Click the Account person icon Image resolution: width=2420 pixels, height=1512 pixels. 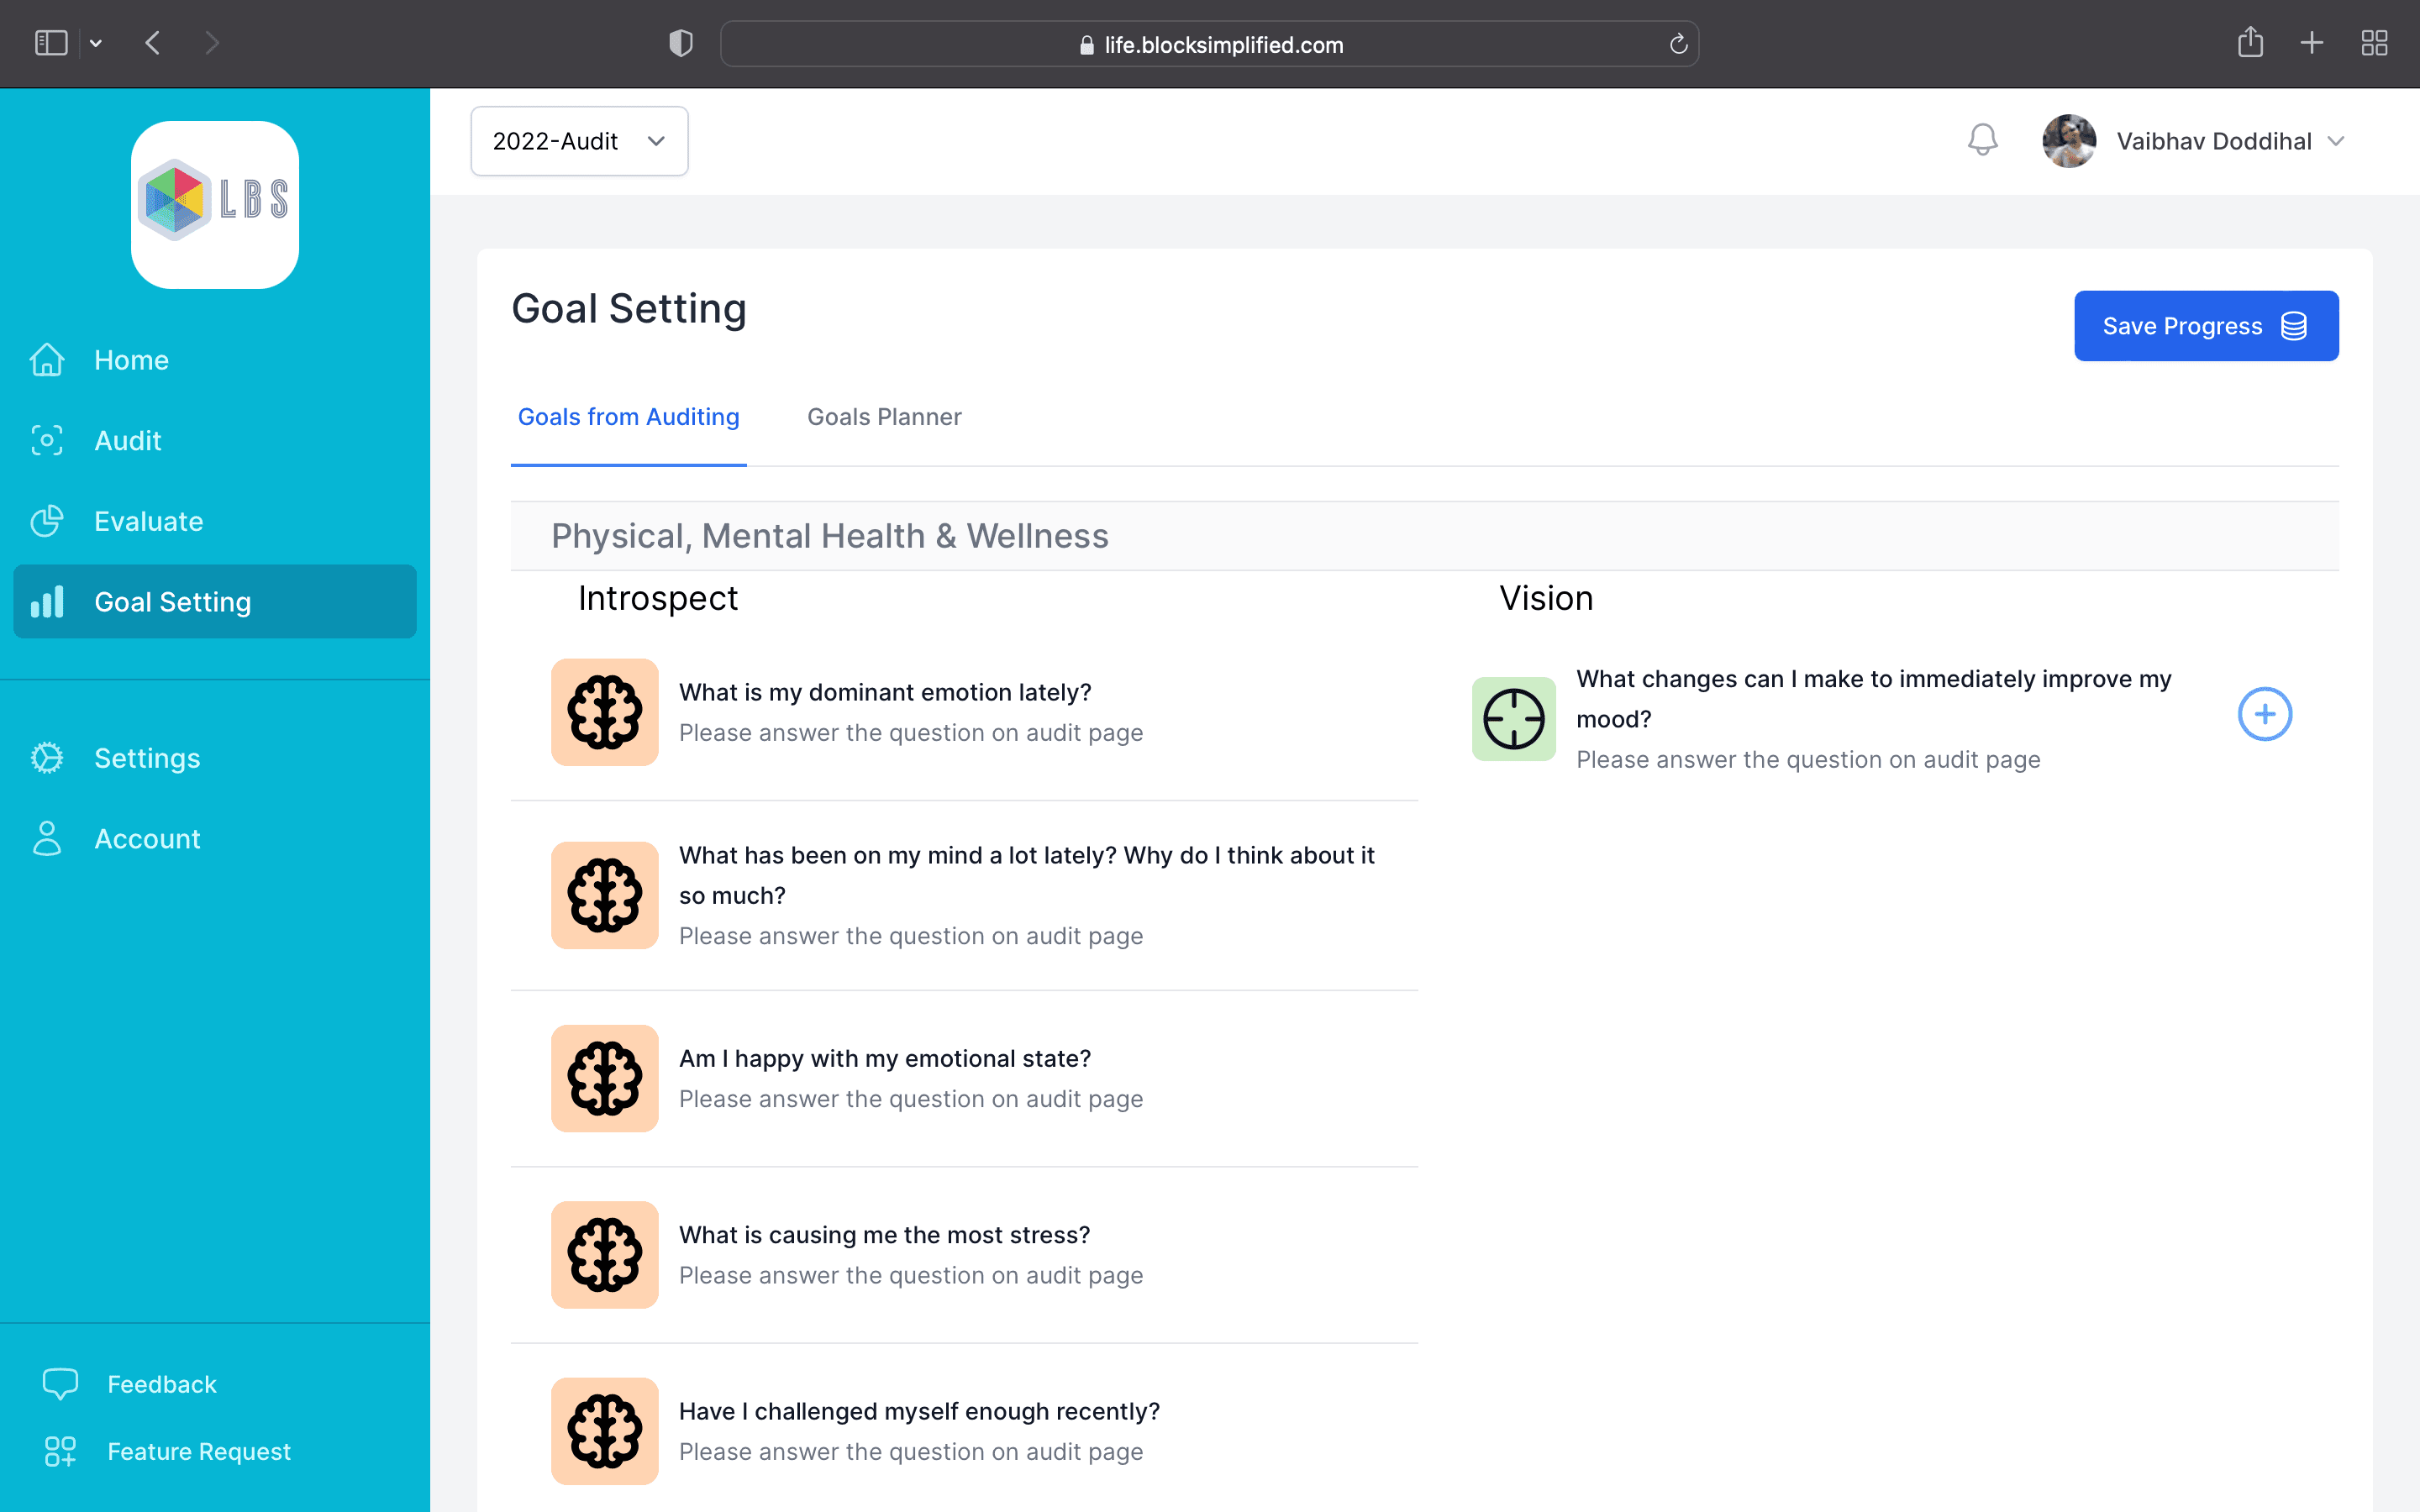47,839
